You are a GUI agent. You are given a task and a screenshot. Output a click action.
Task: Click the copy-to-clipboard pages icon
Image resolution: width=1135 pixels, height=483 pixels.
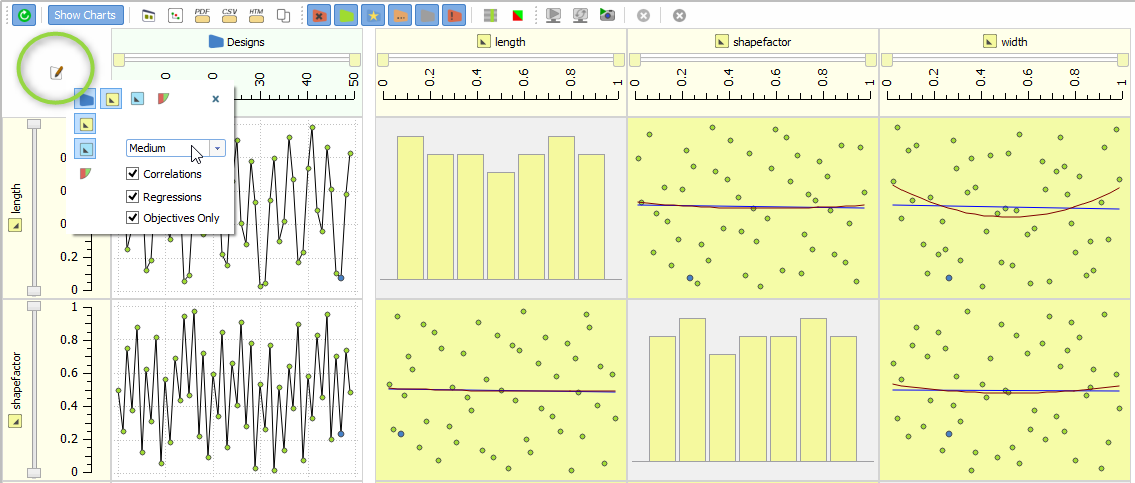click(x=284, y=14)
